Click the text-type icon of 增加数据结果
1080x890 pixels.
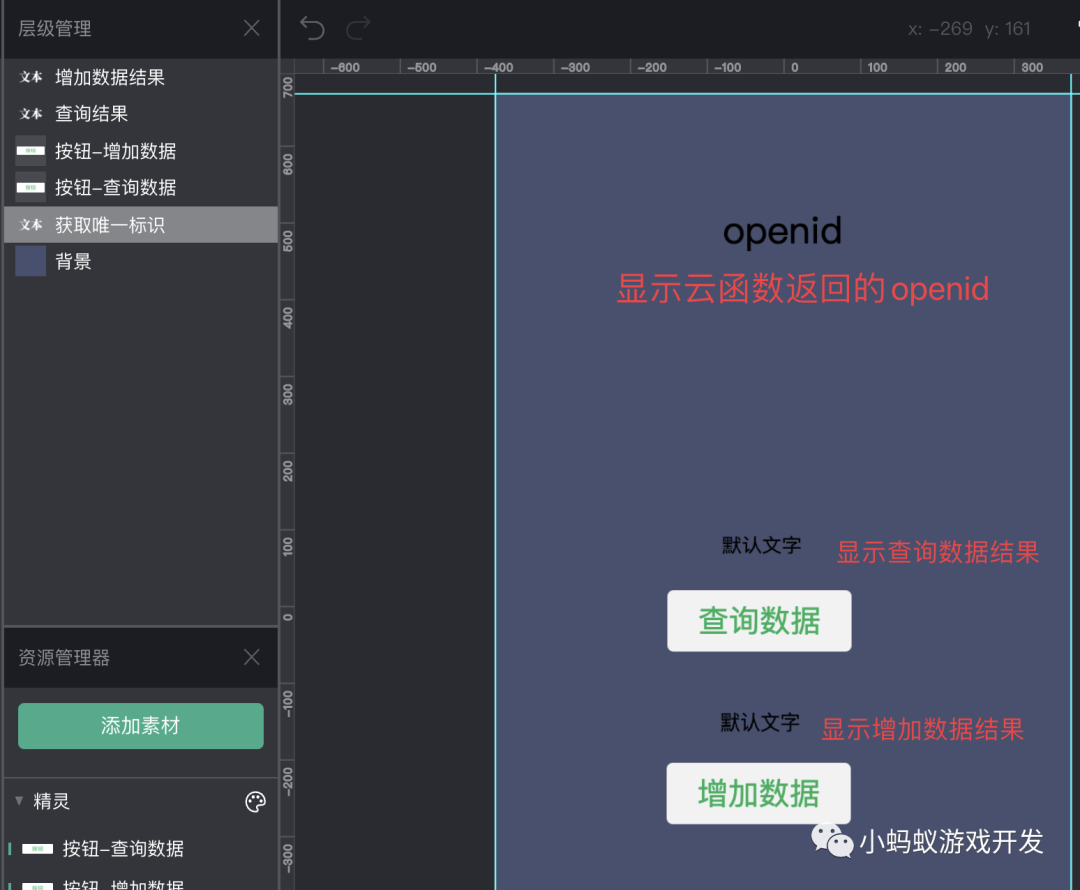(31, 77)
